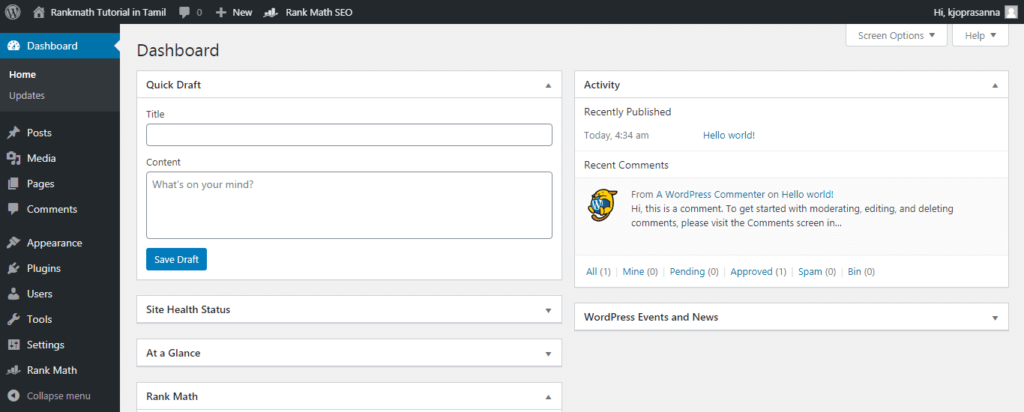Click the Pages icon in sidebar
1024x412 pixels.
[13, 183]
